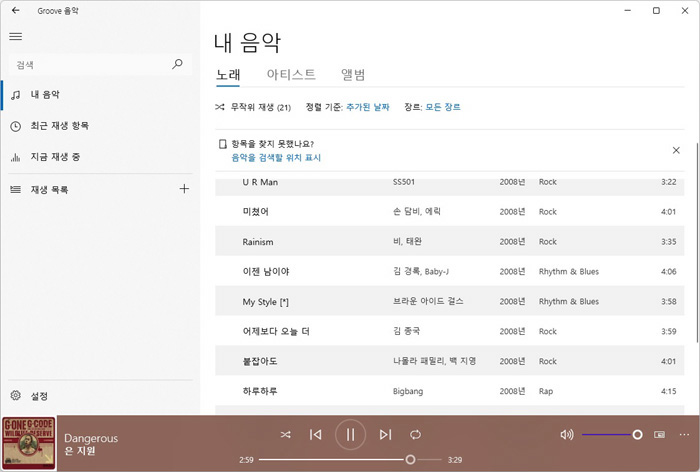Toggle repeat mode

pos(416,434)
